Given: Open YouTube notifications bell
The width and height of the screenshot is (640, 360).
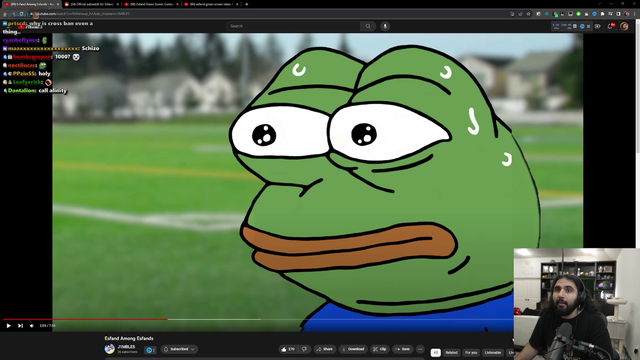Looking at the screenshot, I should (611, 26).
